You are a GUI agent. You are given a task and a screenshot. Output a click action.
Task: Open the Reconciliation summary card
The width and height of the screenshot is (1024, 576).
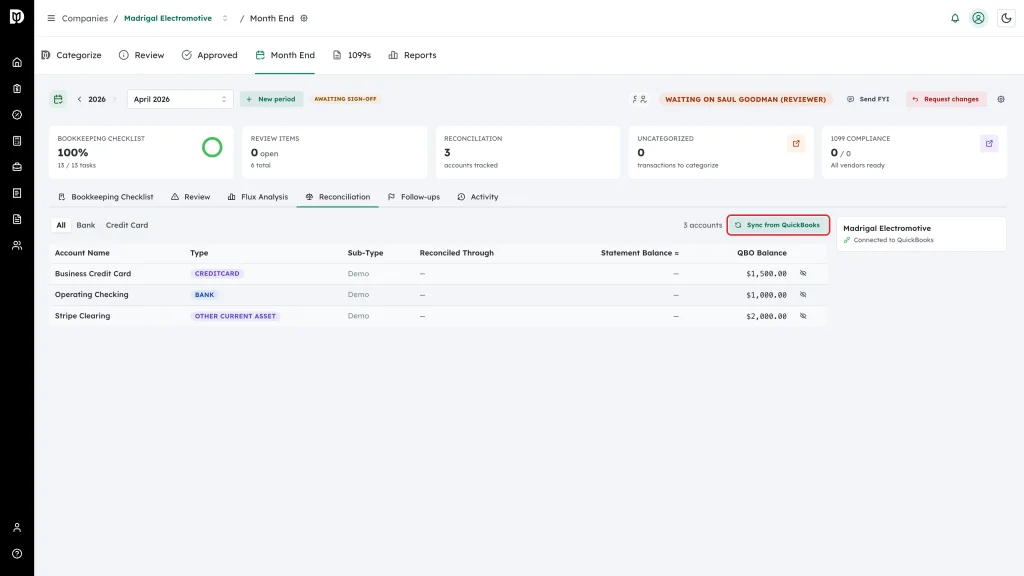(528, 152)
